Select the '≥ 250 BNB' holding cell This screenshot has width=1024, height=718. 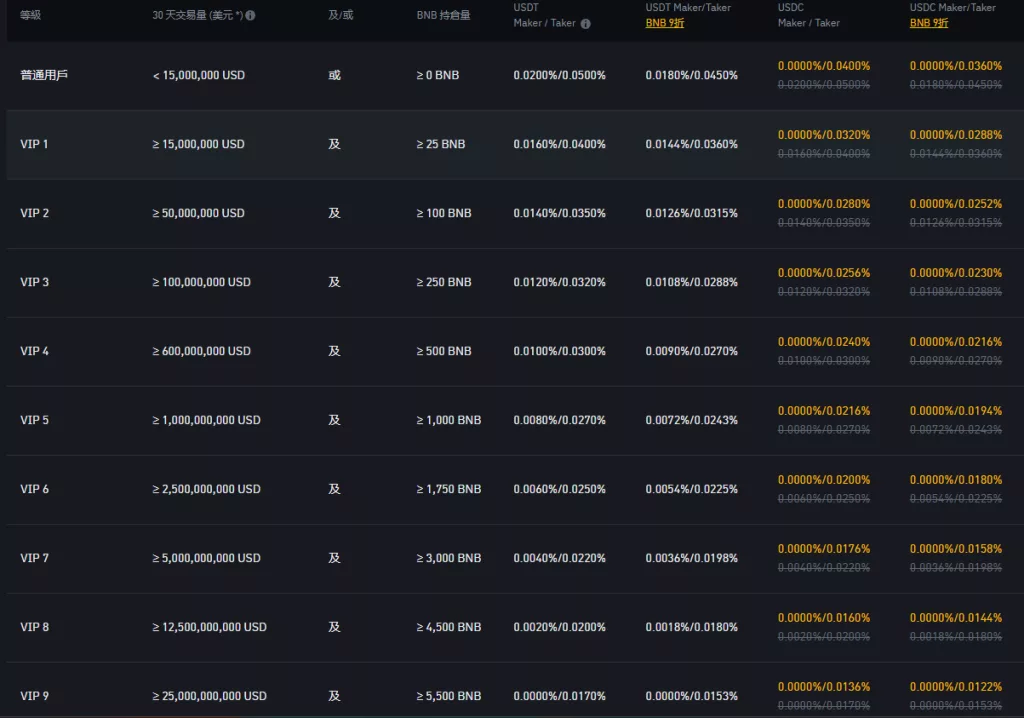[x=444, y=282]
